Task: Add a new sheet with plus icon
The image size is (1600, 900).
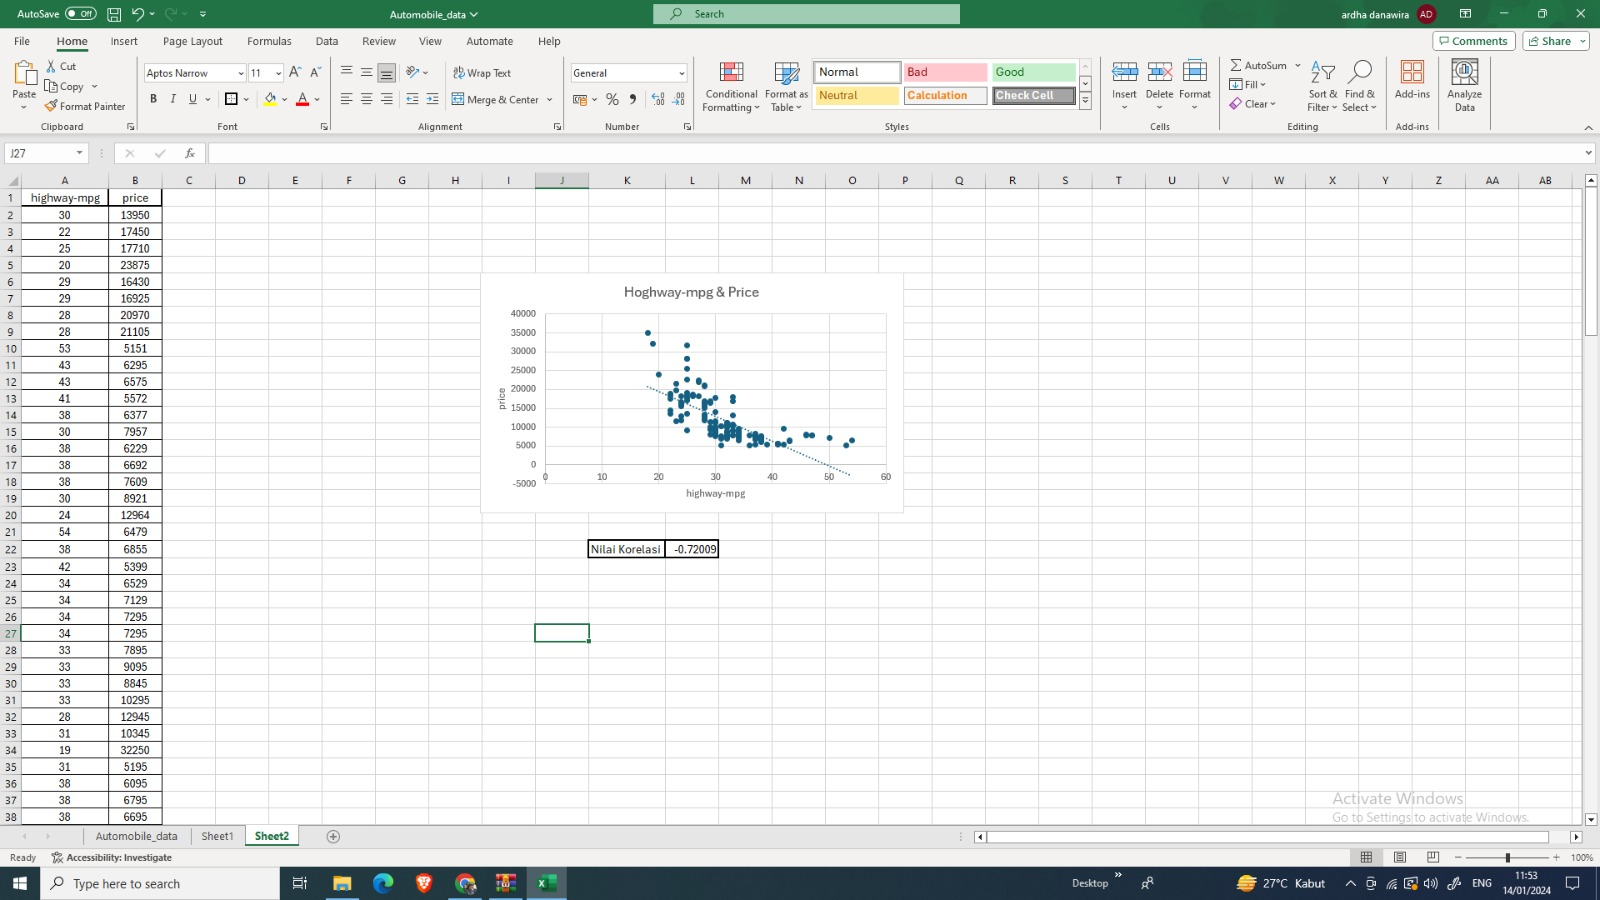Action: (x=334, y=836)
